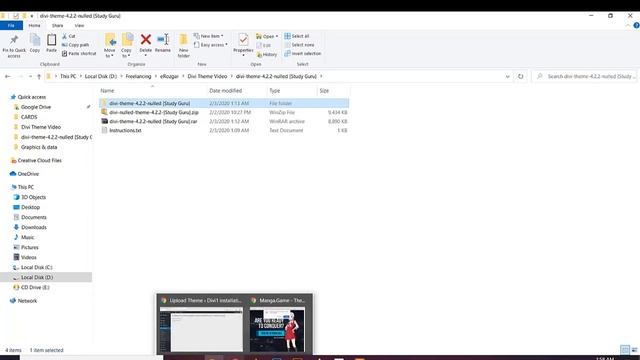This screenshot has width=640, height=360.
Task: Open the New item dropdown
Action: (x=209, y=36)
